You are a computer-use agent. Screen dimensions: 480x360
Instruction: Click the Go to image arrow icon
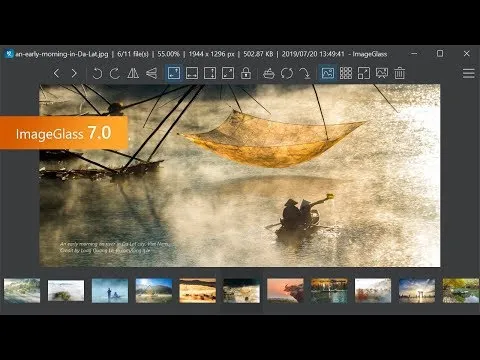tap(304, 73)
